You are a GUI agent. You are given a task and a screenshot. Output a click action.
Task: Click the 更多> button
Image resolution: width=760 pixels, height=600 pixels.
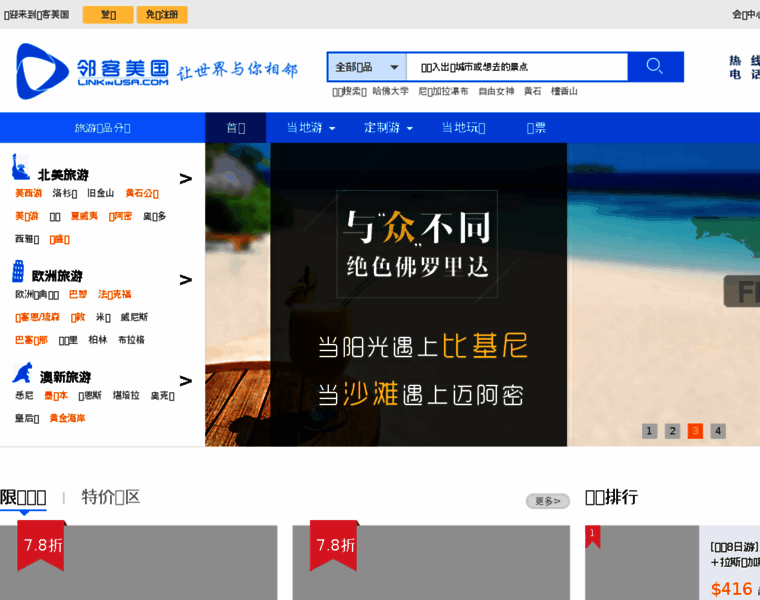(547, 501)
